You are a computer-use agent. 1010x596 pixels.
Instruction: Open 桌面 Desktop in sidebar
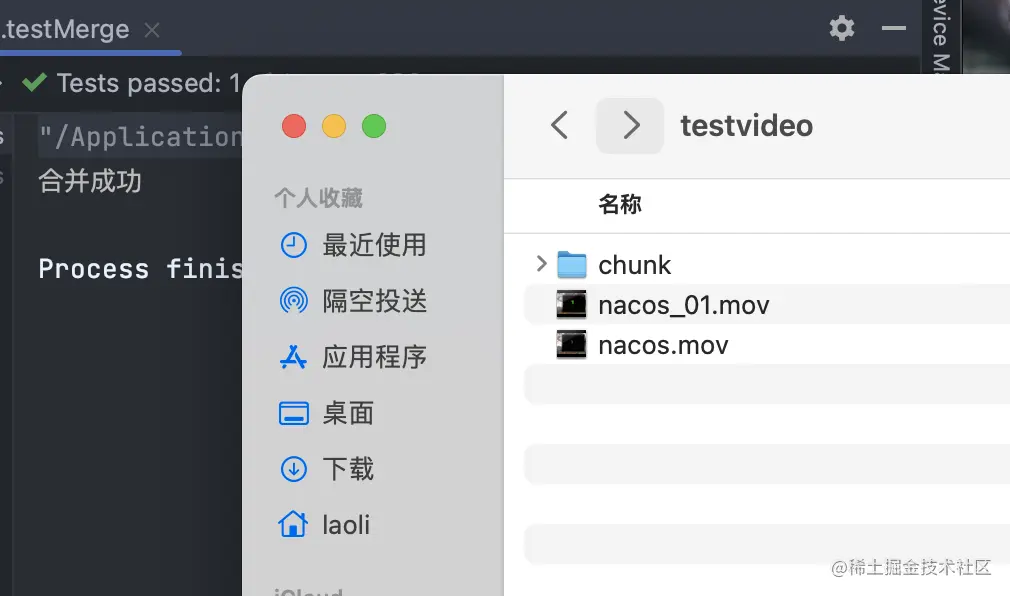click(347, 413)
